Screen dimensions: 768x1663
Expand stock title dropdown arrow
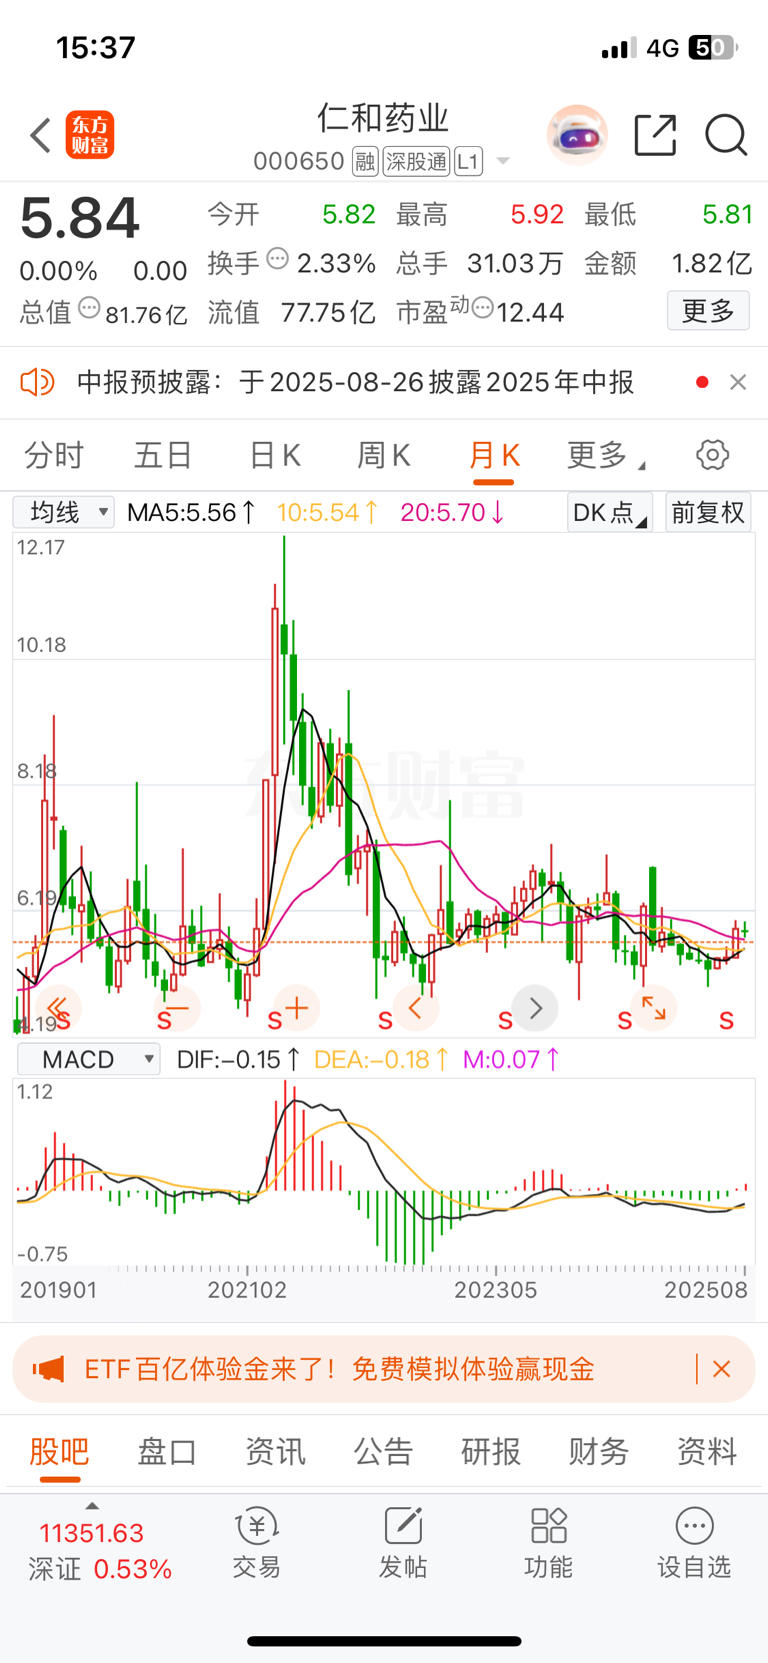point(503,161)
